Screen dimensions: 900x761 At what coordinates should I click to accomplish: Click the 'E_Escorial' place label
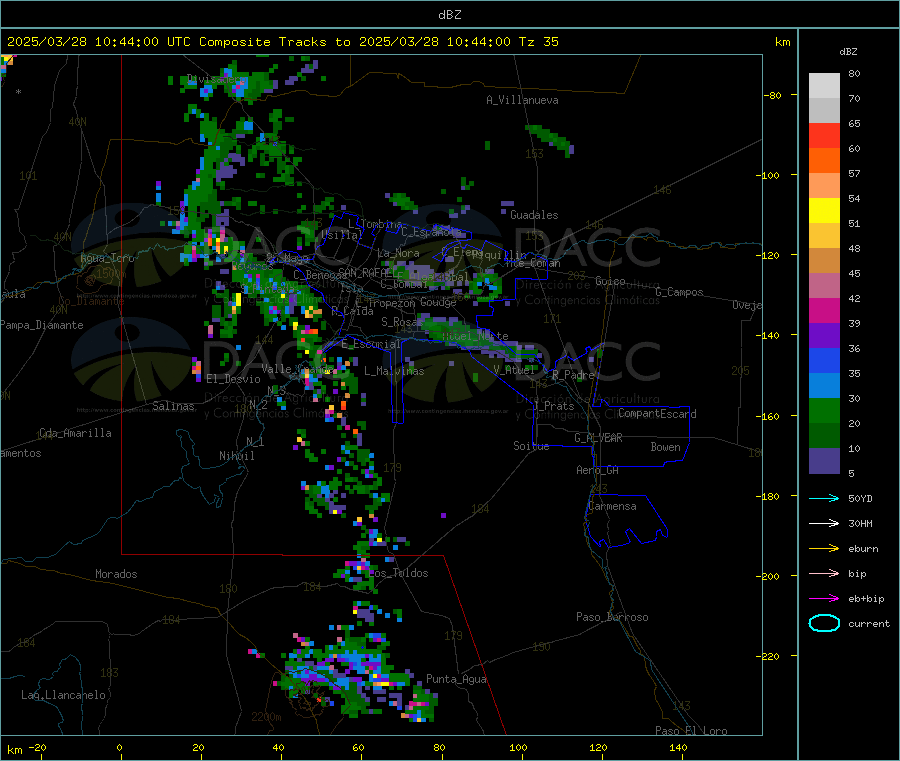point(371,344)
